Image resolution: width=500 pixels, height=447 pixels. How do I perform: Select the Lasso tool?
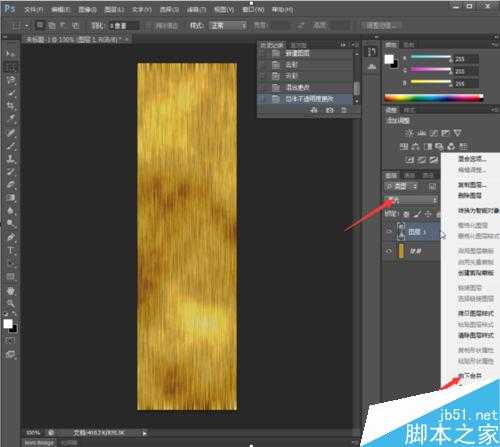[11, 80]
